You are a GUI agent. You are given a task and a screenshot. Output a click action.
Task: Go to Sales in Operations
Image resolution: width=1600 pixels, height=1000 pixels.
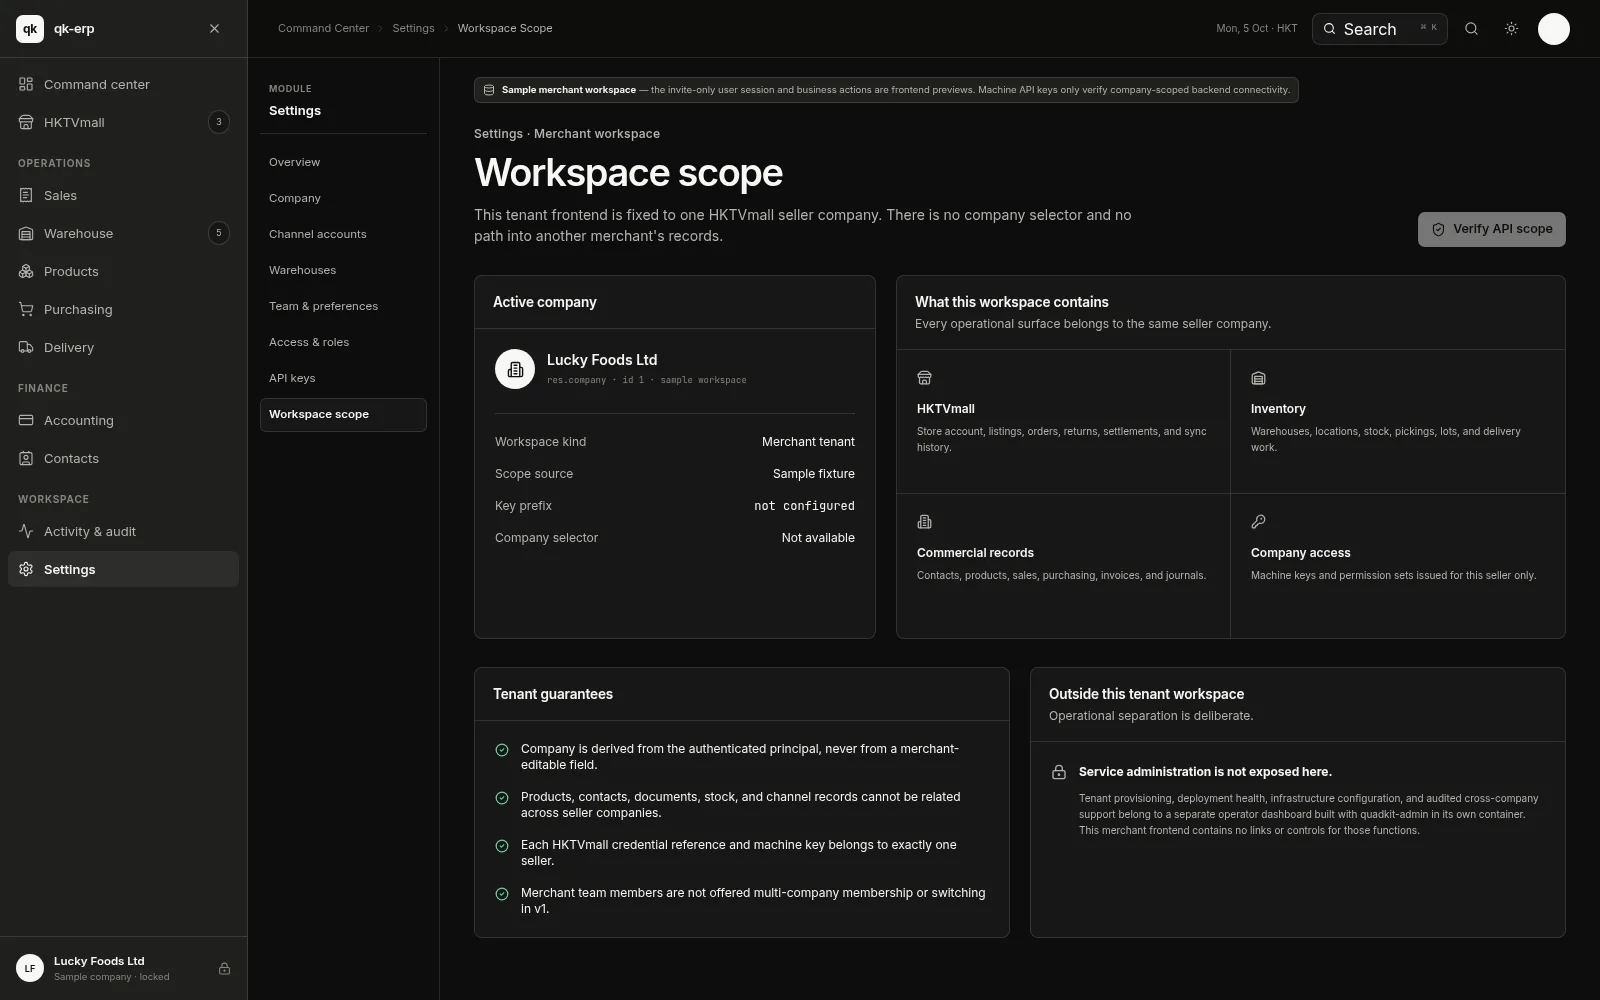coord(123,195)
